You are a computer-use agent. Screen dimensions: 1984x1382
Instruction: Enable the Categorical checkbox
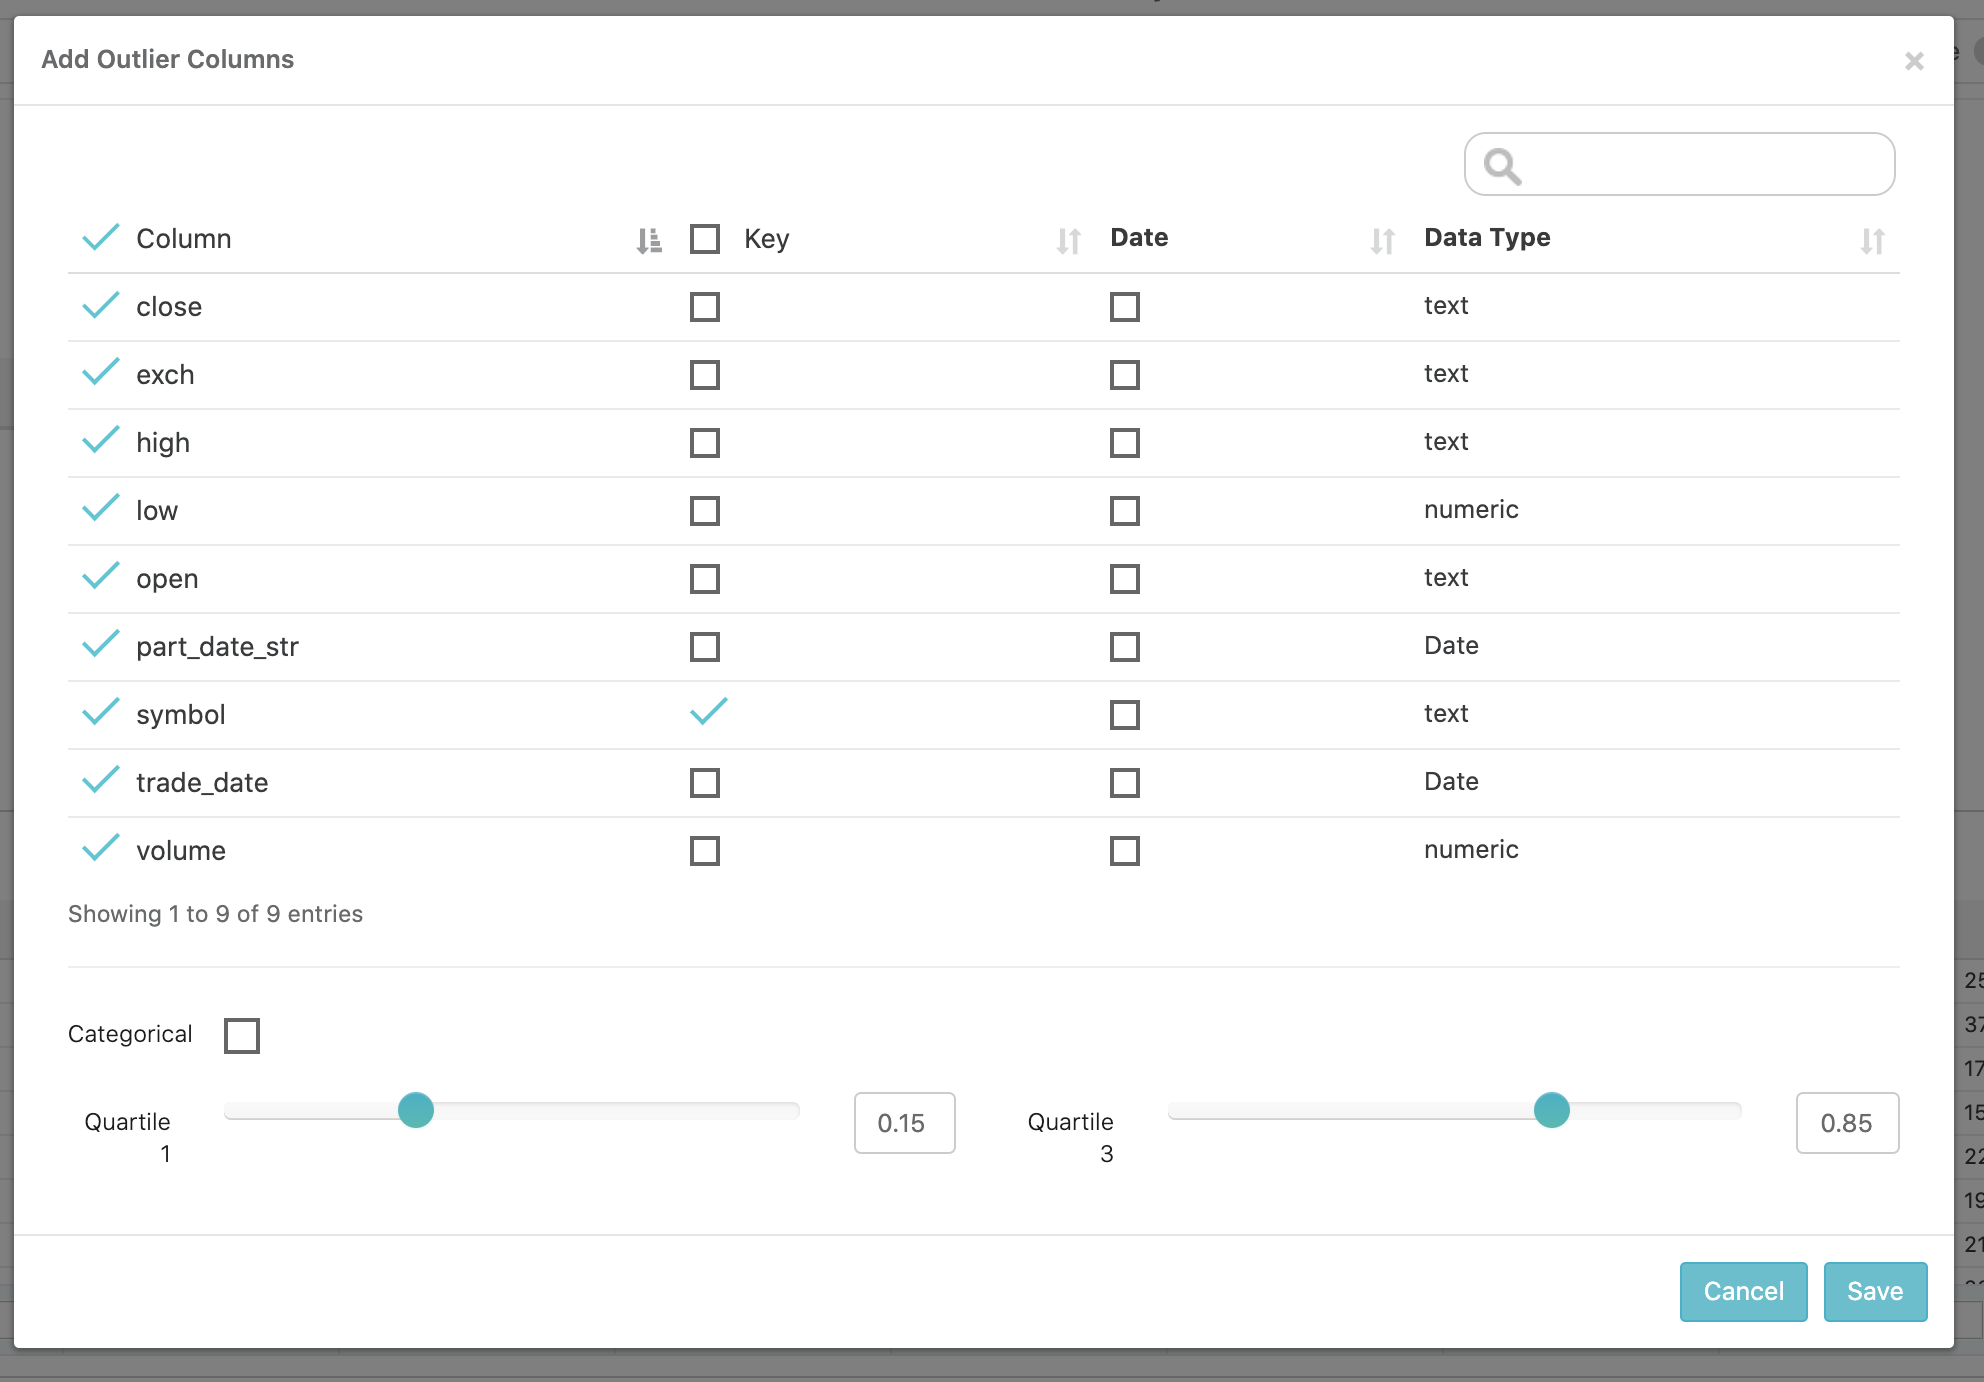242,1036
